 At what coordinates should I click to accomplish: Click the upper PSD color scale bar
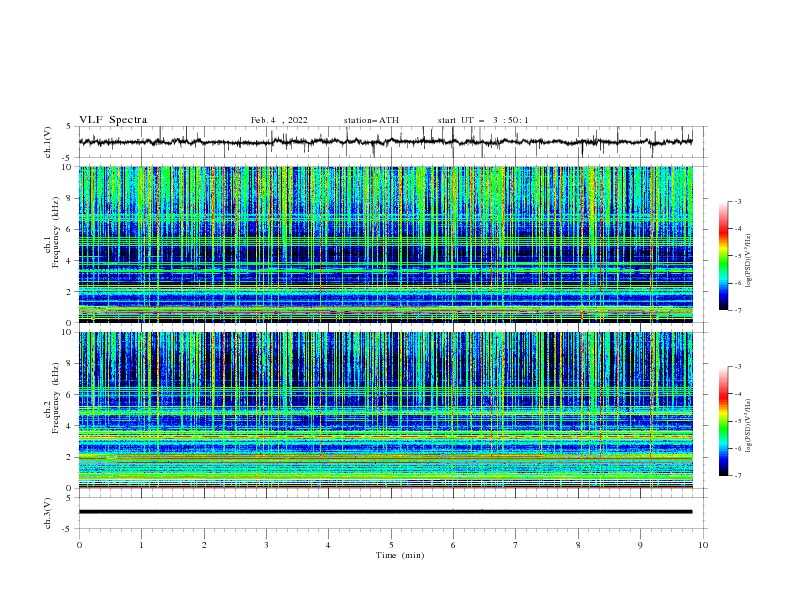[x=723, y=256]
